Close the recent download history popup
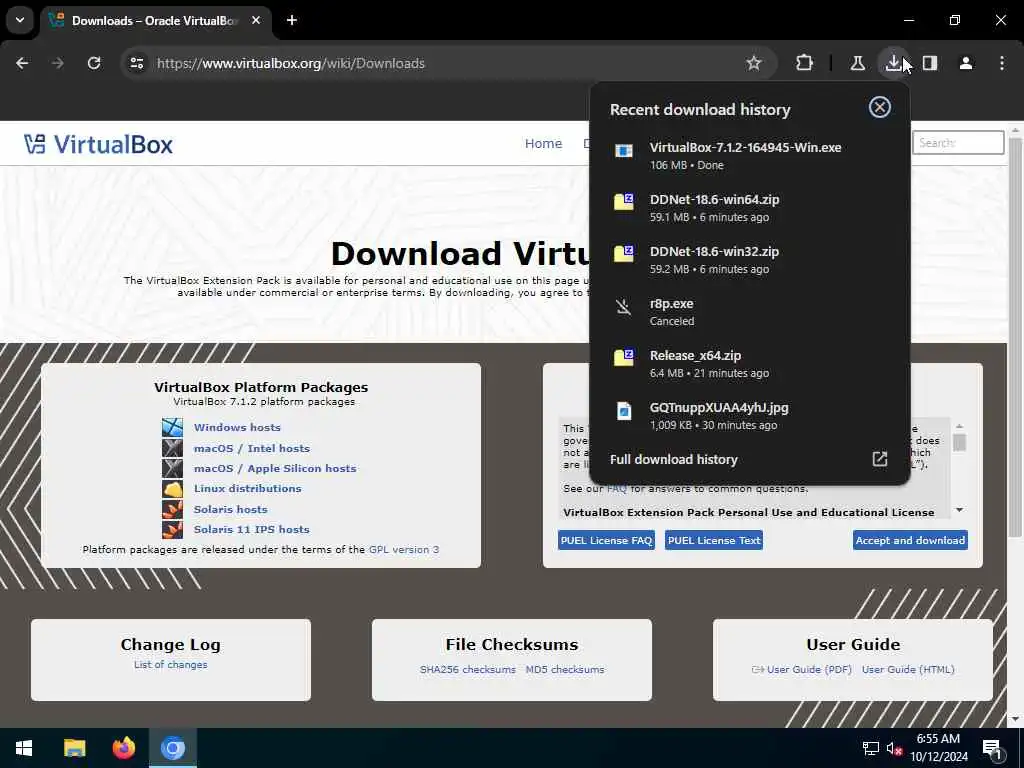The height and width of the screenshot is (768, 1024). click(x=880, y=107)
